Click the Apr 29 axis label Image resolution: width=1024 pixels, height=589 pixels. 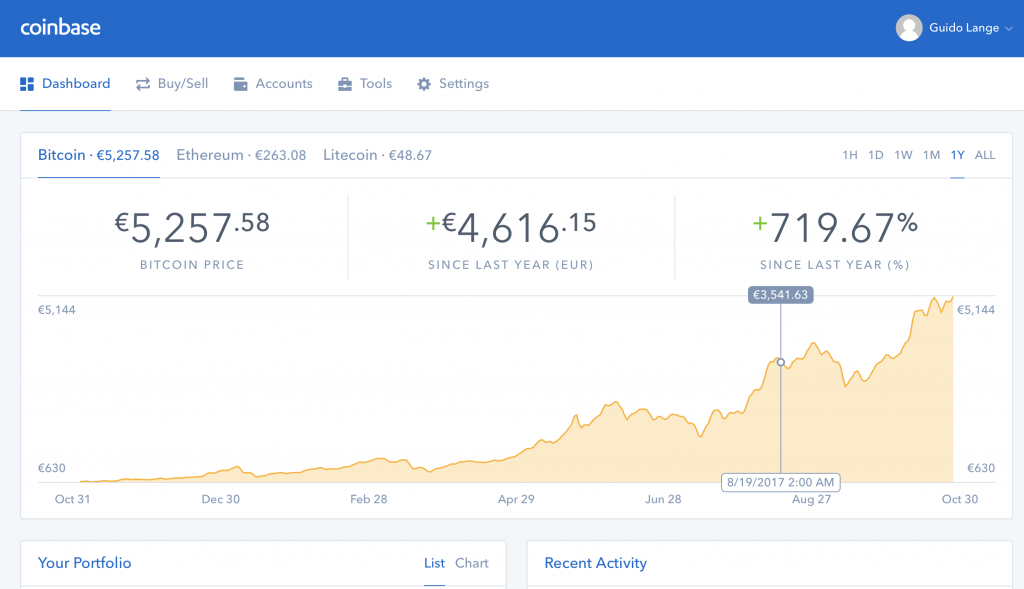[516, 500]
